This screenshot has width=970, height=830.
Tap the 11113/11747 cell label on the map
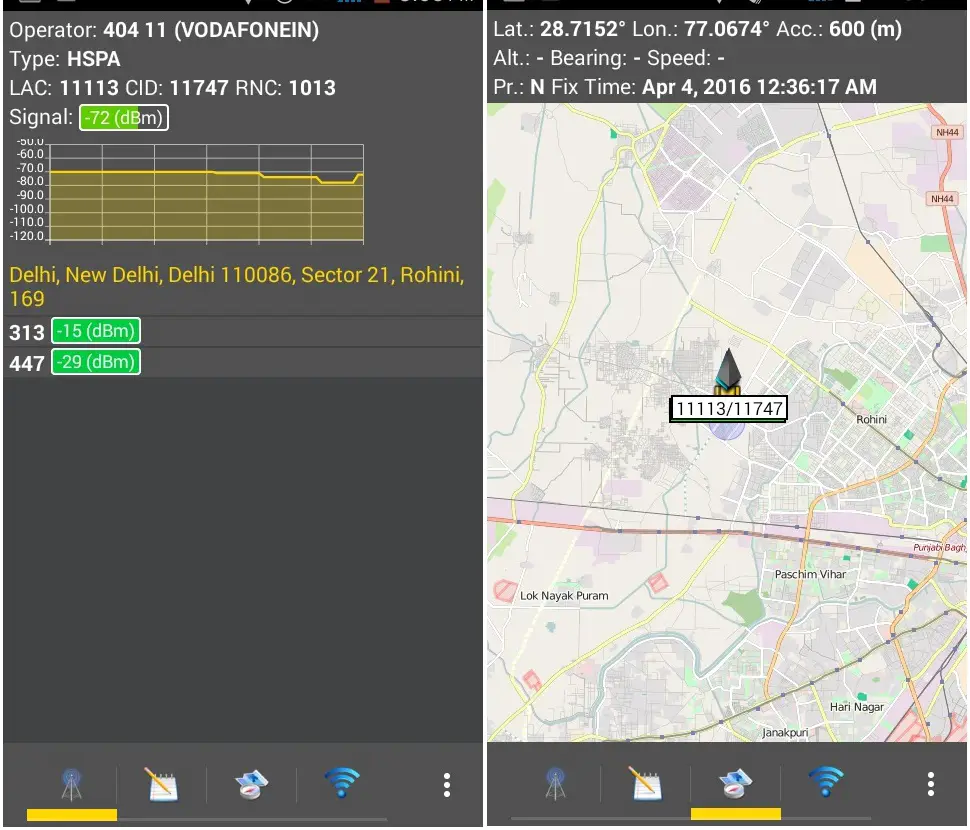729,409
